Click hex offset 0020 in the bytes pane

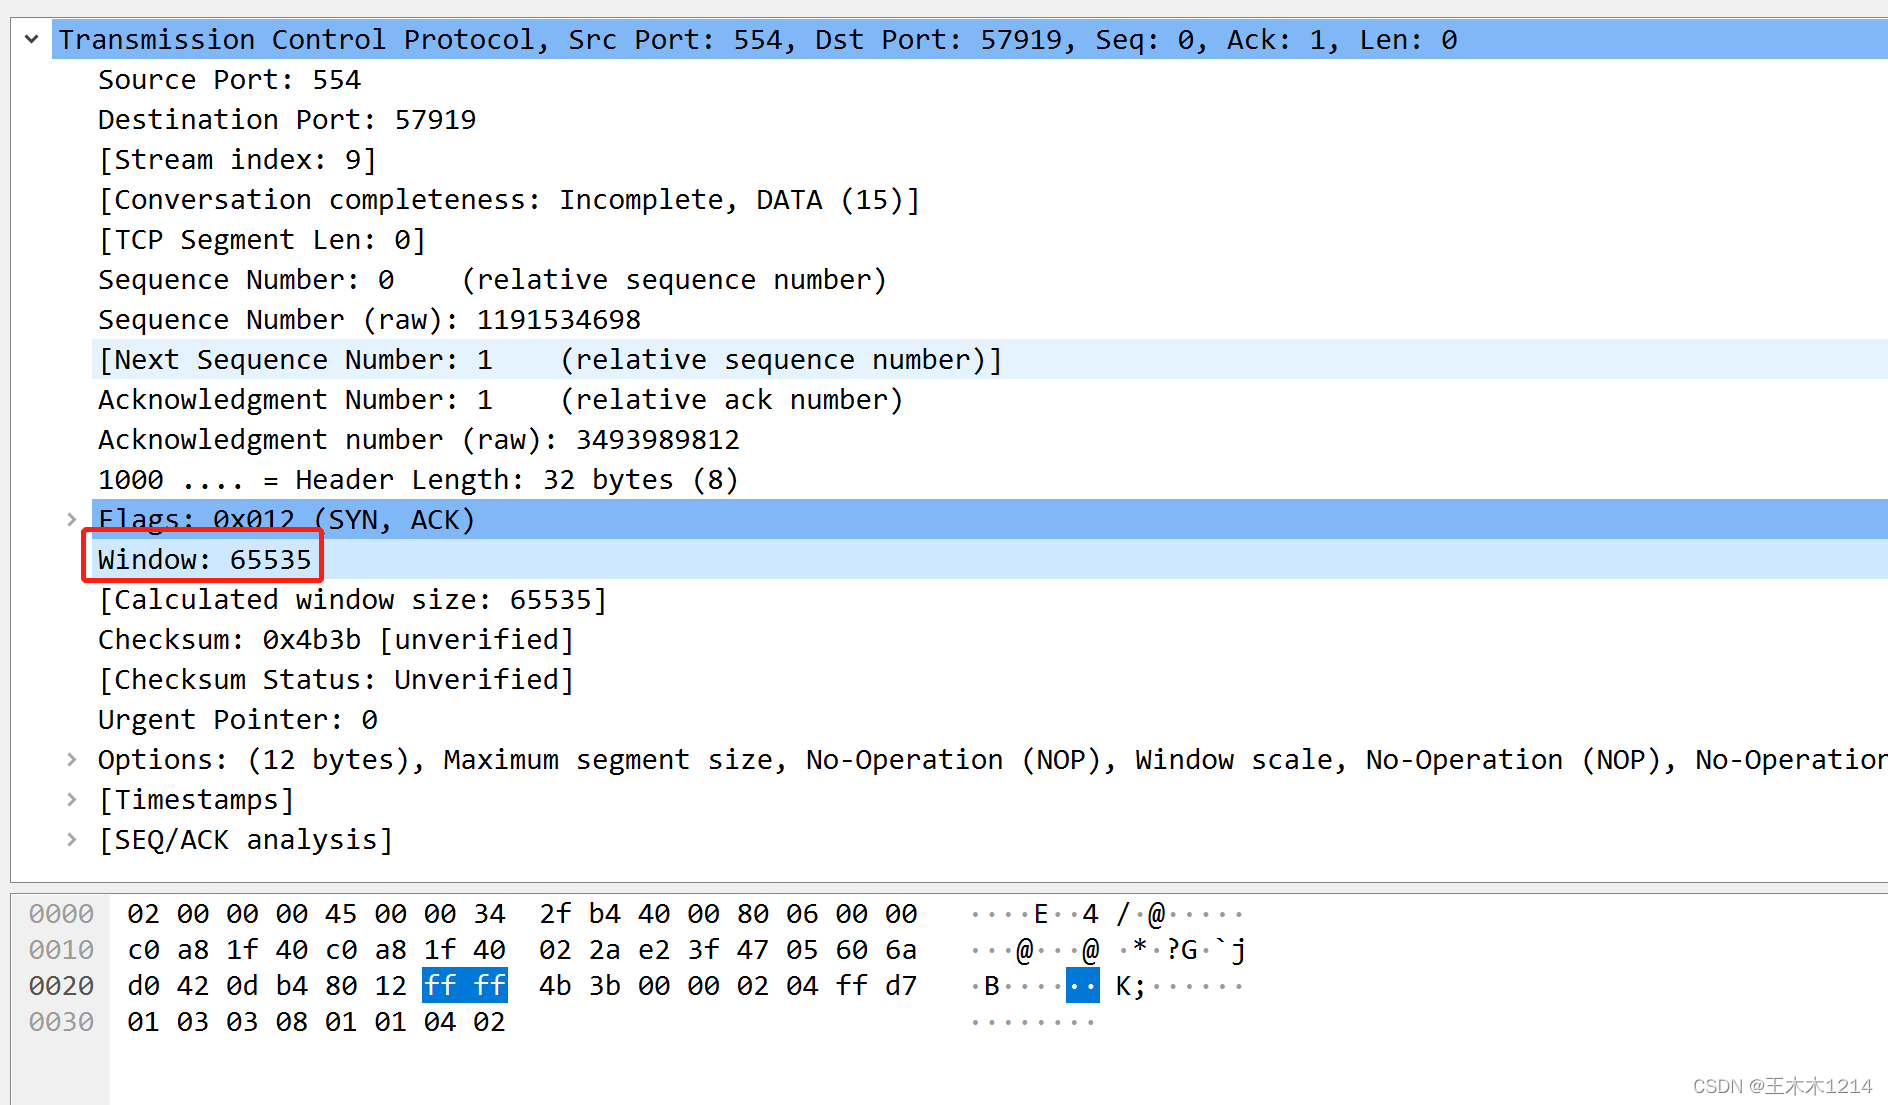61,985
